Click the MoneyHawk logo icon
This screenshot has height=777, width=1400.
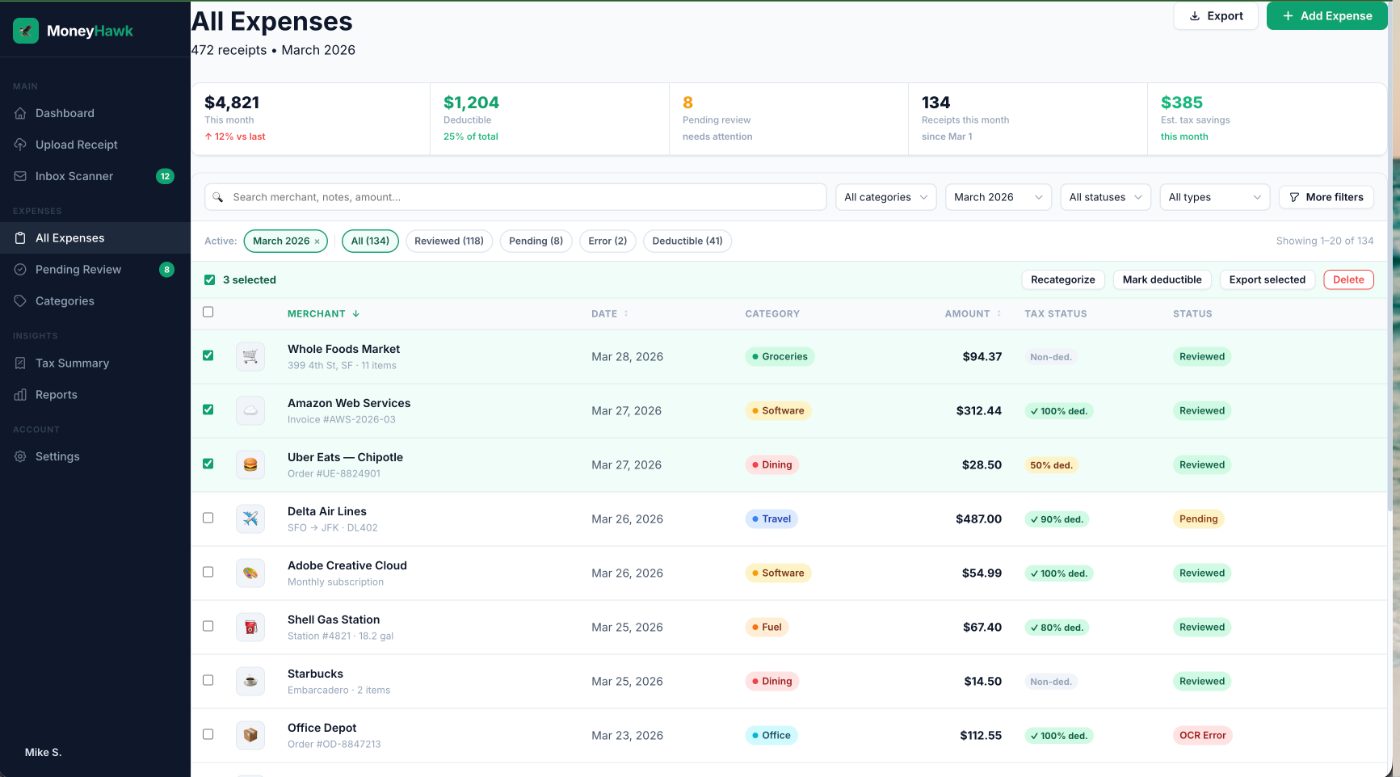pyautogui.click(x=26, y=31)
